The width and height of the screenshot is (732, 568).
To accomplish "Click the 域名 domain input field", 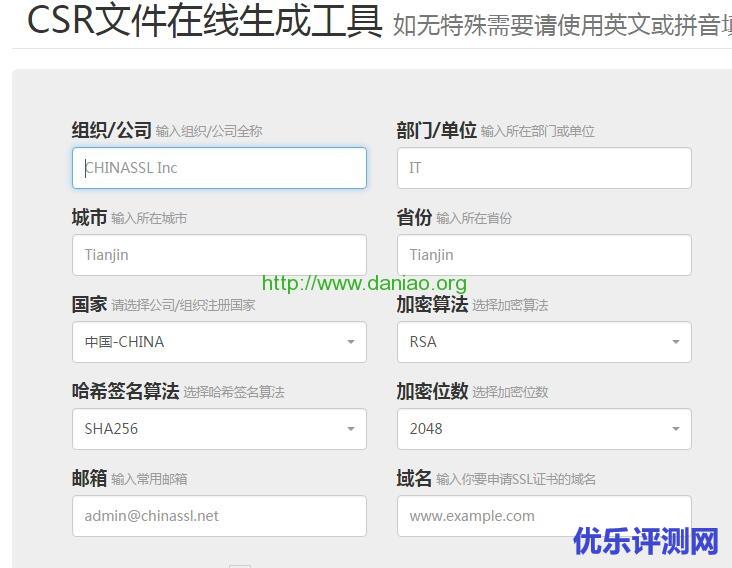I will tap(544, 516).
